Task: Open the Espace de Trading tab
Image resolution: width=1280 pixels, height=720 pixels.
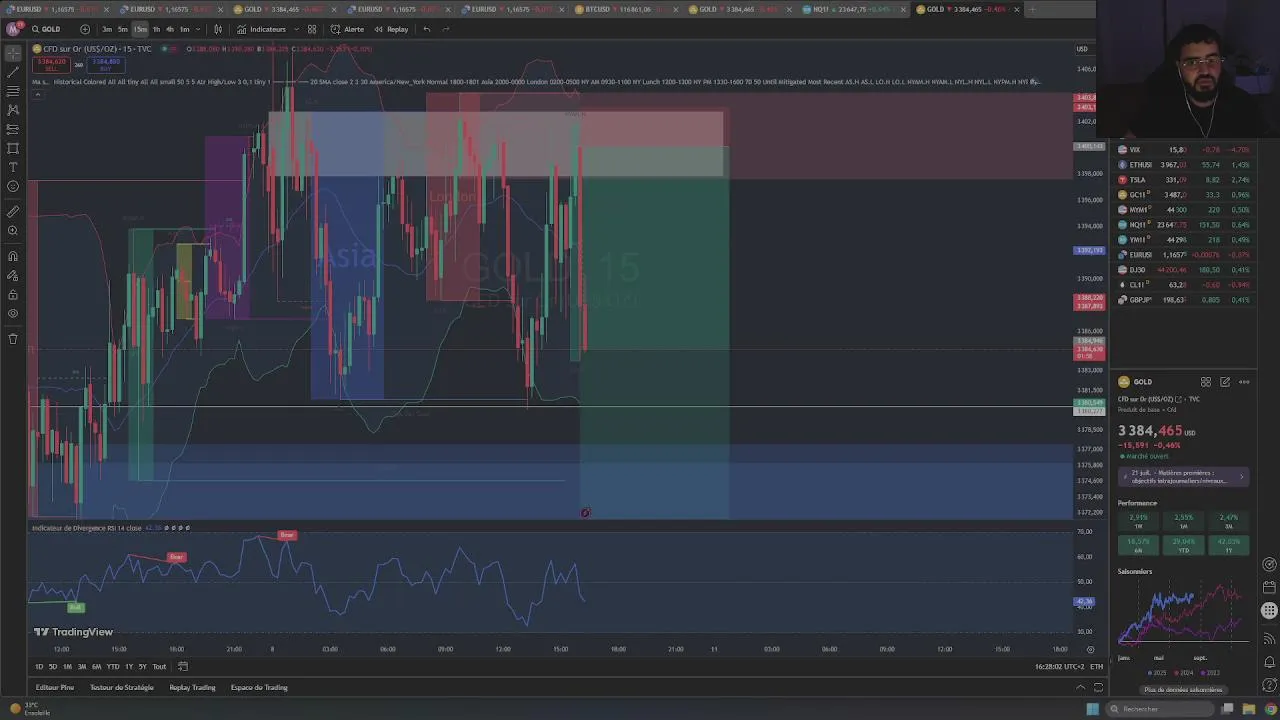Action: pyautogui.click(x=259, y=688)
